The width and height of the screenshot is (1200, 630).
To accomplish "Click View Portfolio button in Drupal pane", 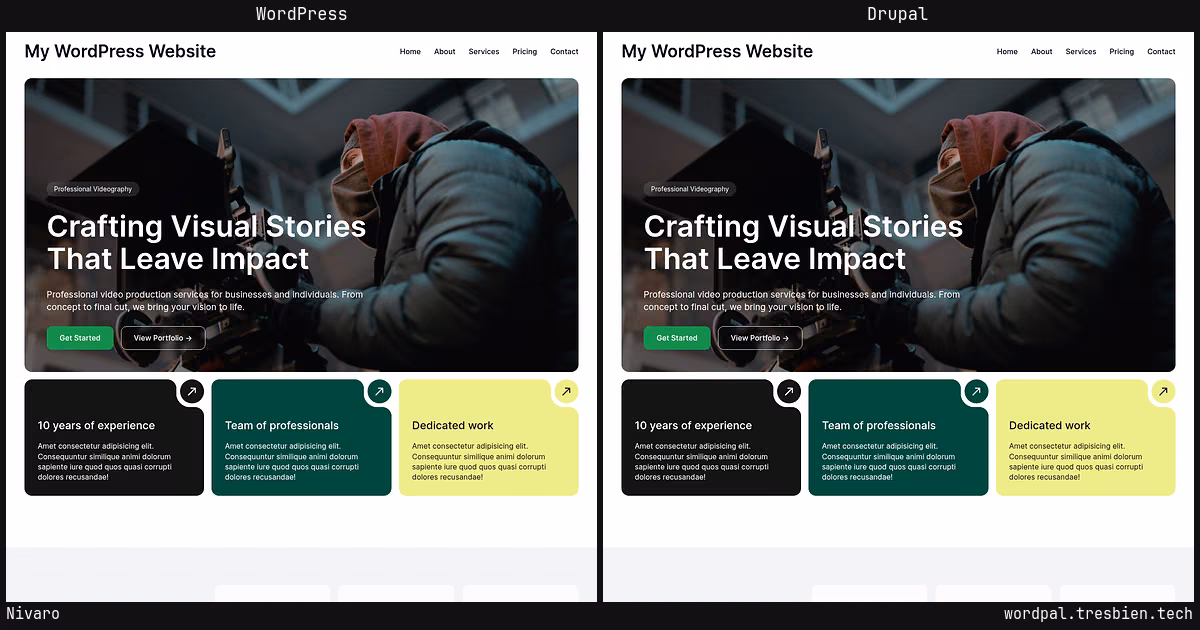I will click(760, 338).
